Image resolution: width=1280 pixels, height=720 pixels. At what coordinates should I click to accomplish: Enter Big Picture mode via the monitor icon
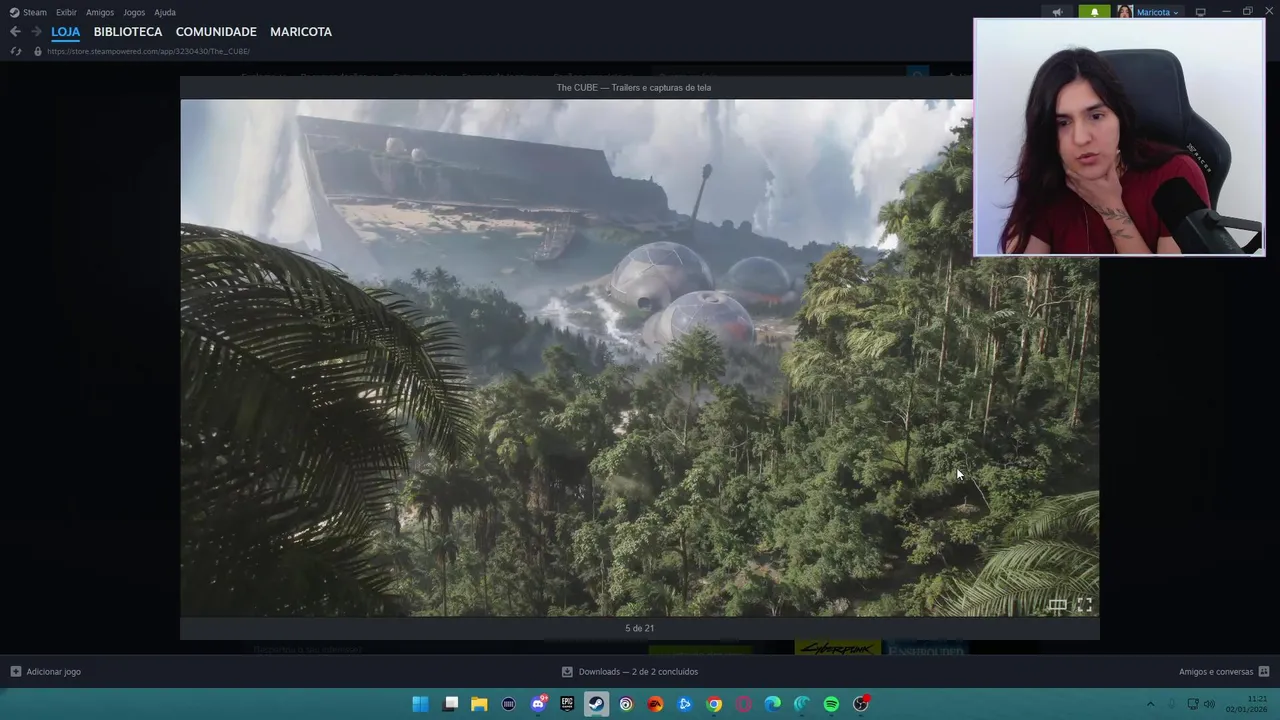1201,12
